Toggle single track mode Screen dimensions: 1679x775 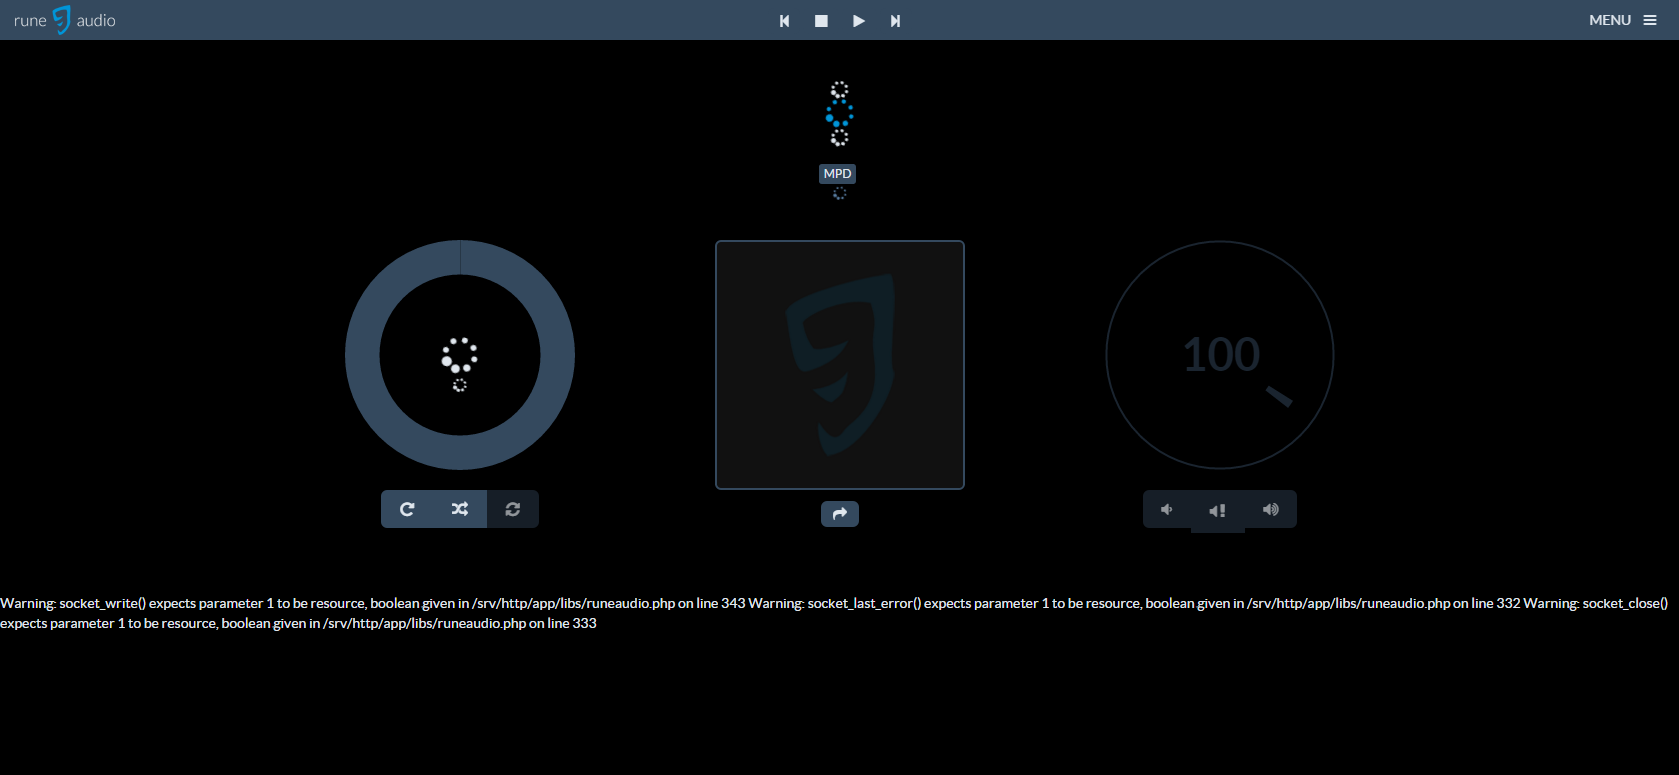pyautogui.click(x=513, y=509)
